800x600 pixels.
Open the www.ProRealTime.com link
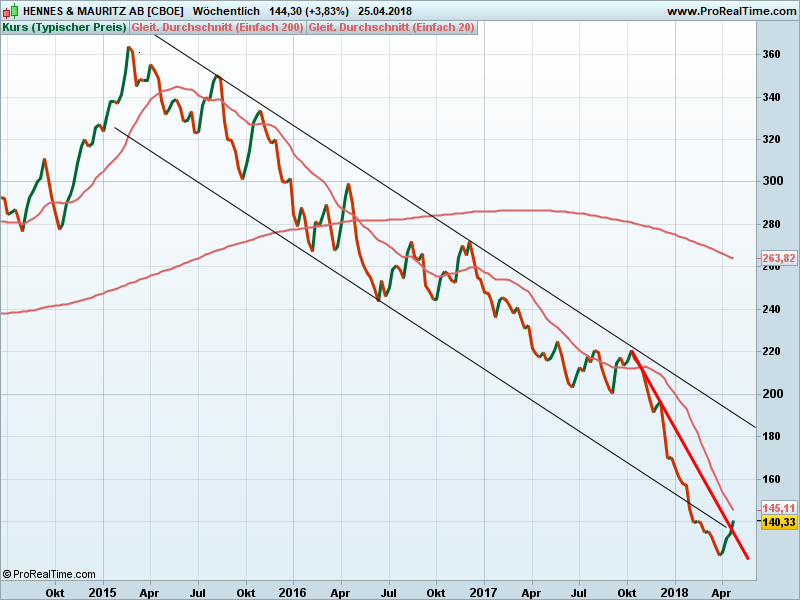pos(731,11)
